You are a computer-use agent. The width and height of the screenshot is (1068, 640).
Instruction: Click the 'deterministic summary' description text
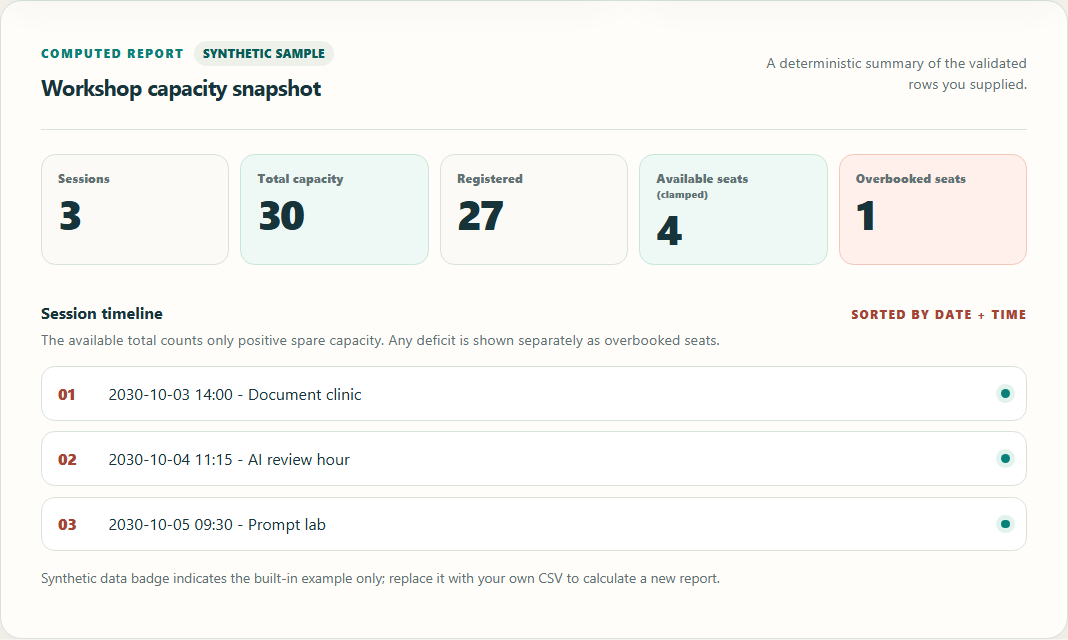coord(896,74)
